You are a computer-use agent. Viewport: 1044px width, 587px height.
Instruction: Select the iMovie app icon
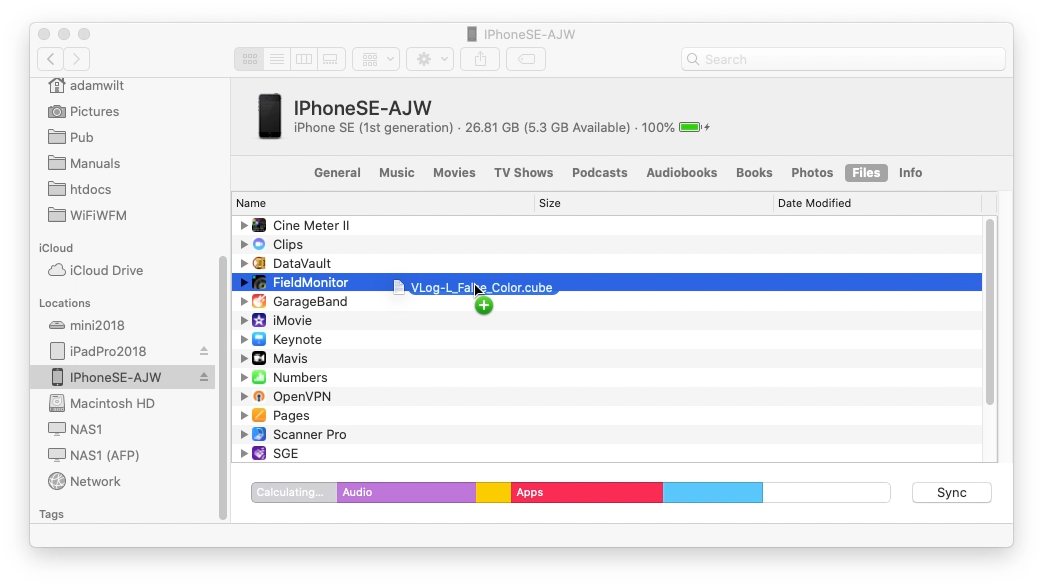(258, 320)
